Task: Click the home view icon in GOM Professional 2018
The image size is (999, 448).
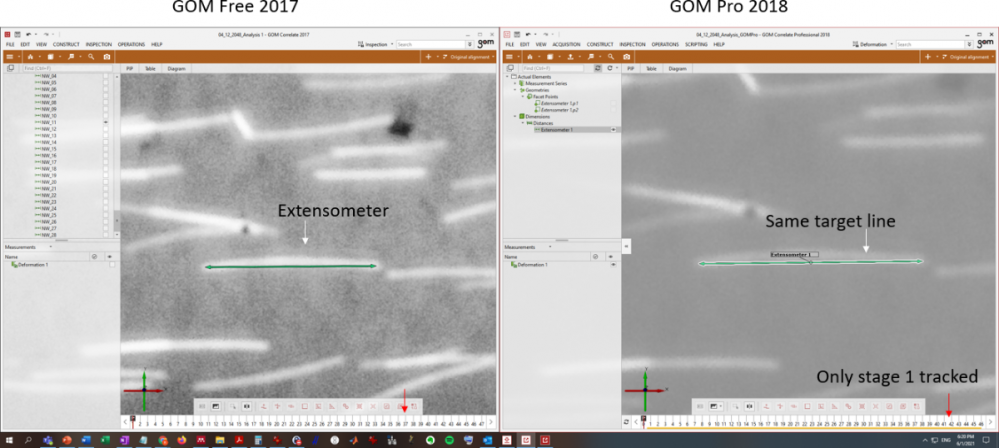Action: 529,57
